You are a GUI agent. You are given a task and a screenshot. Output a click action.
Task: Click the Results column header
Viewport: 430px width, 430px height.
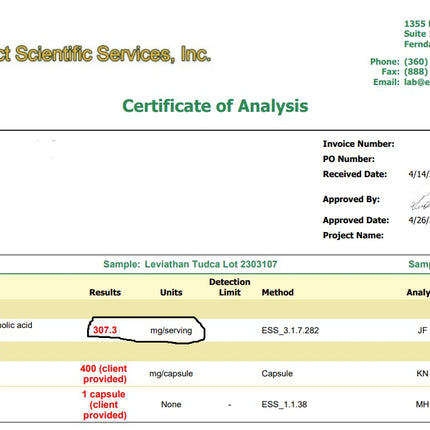(x=105, y=292)
